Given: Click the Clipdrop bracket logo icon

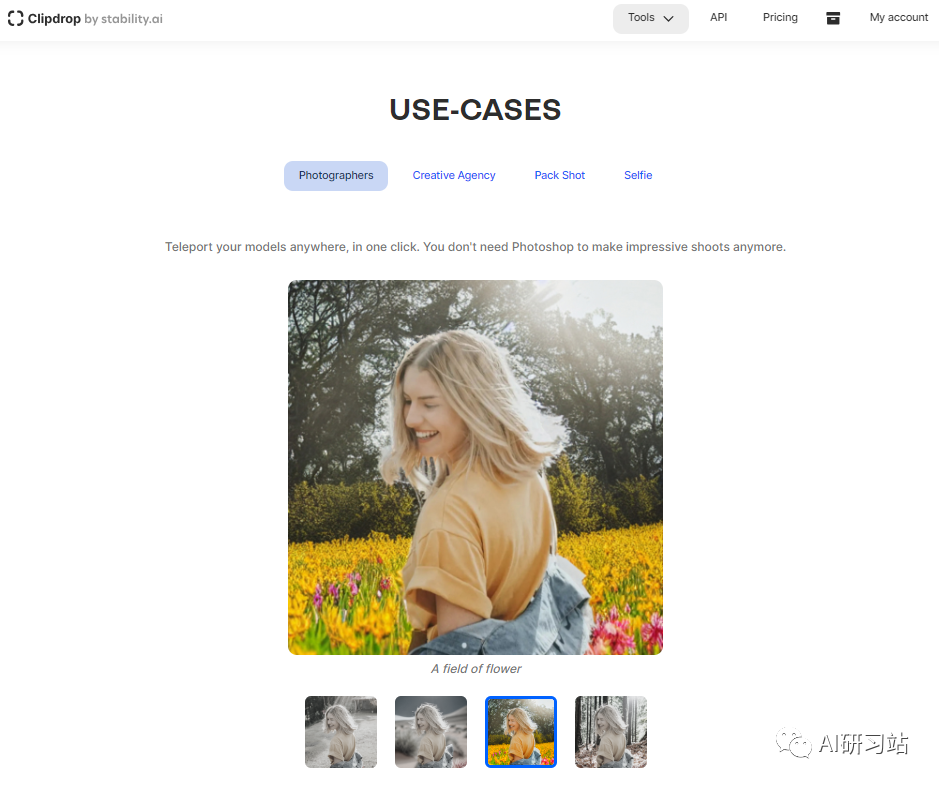Looking at the screenshot, I should click(16, 19).
